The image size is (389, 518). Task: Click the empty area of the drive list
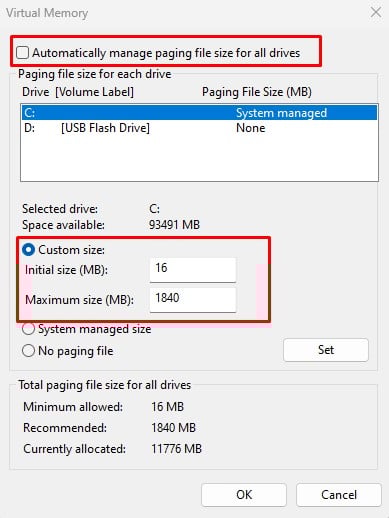[199, 158]
